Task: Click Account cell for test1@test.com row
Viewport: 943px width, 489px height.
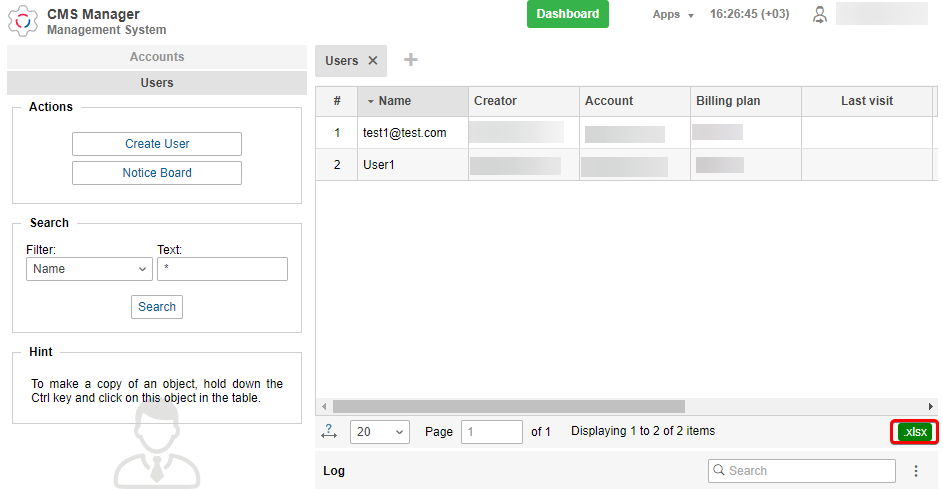Action: (635, 133)
